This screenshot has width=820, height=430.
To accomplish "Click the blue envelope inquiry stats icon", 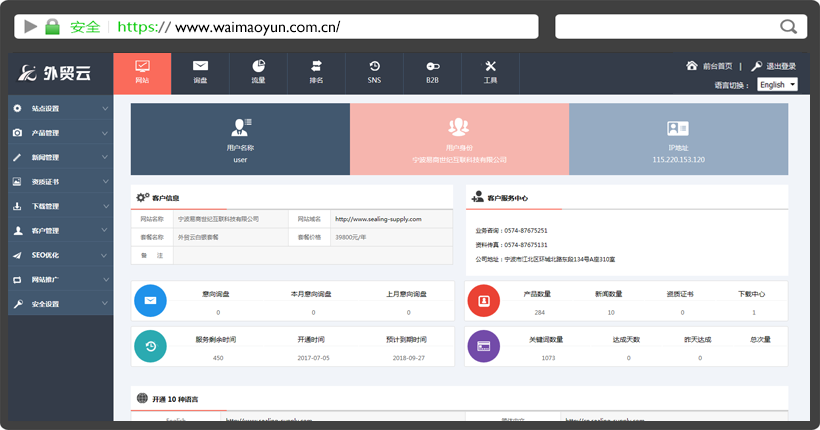I will click(x=150, y=300).
